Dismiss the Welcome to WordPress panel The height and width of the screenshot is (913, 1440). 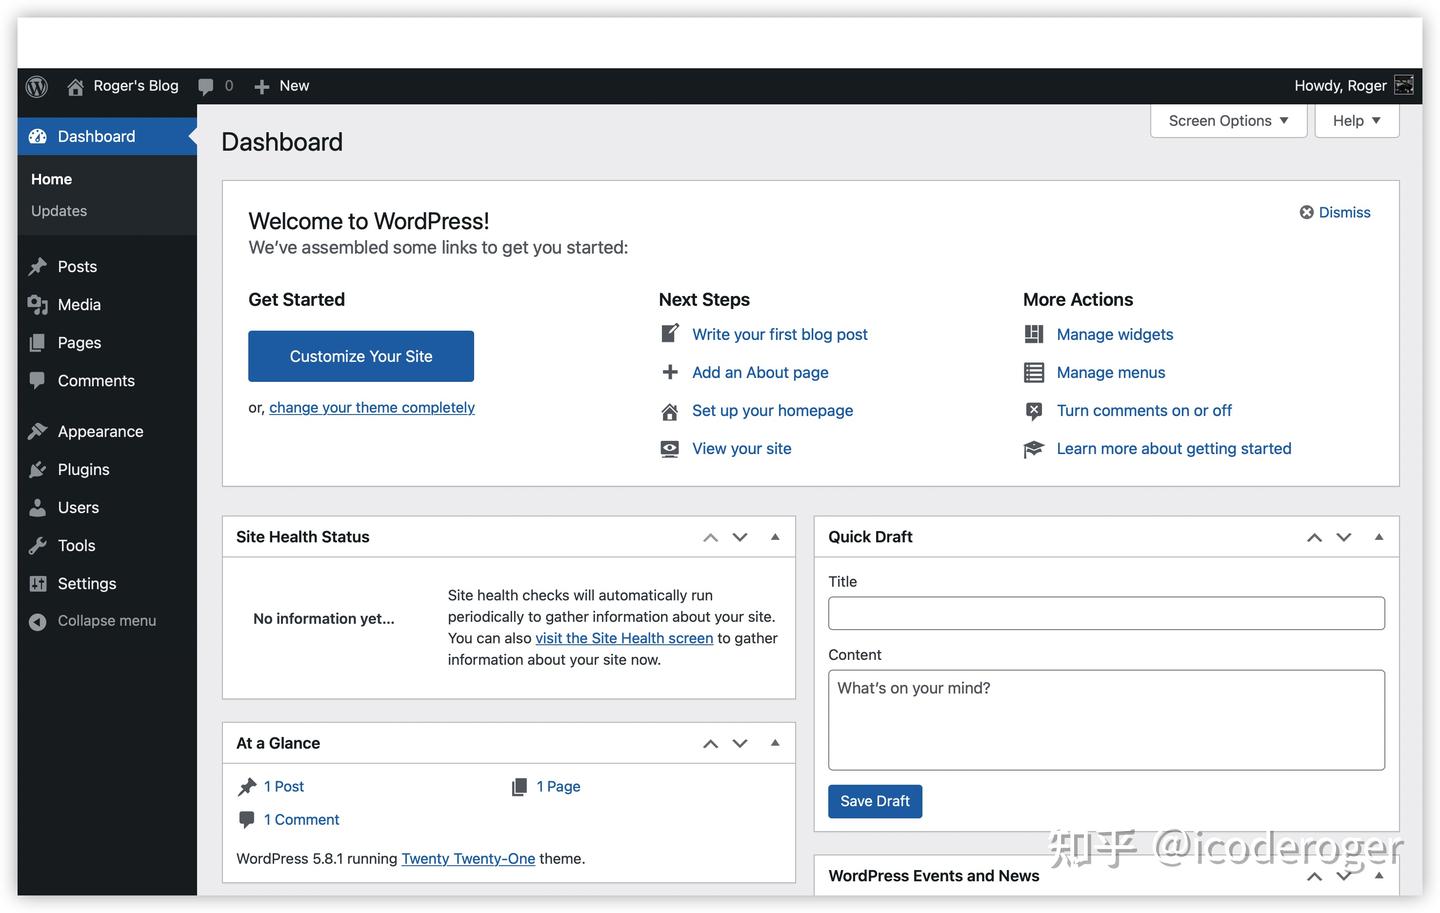click(1335, 212)
